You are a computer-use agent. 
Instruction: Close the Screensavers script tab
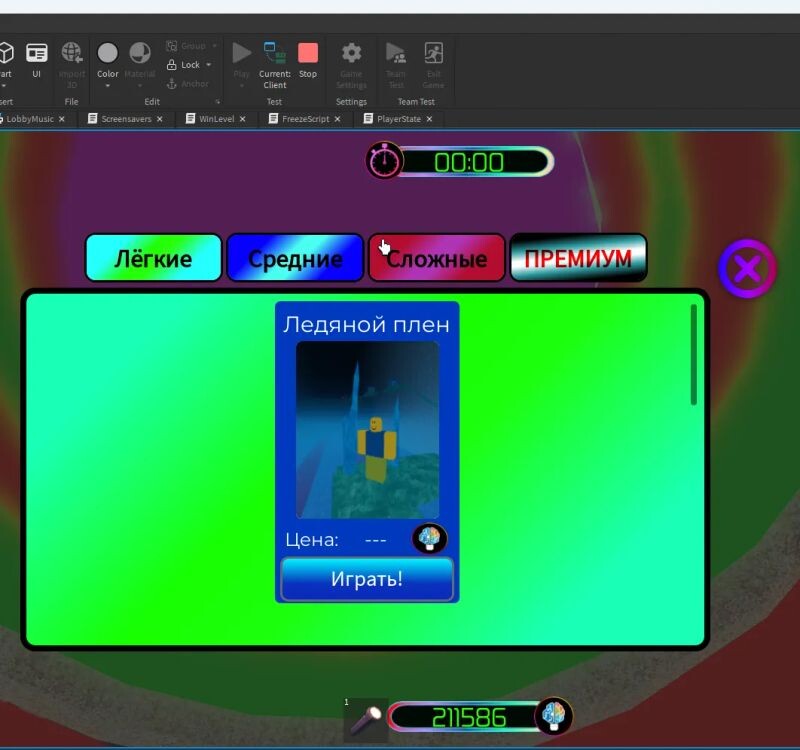(x=159, y=119)
